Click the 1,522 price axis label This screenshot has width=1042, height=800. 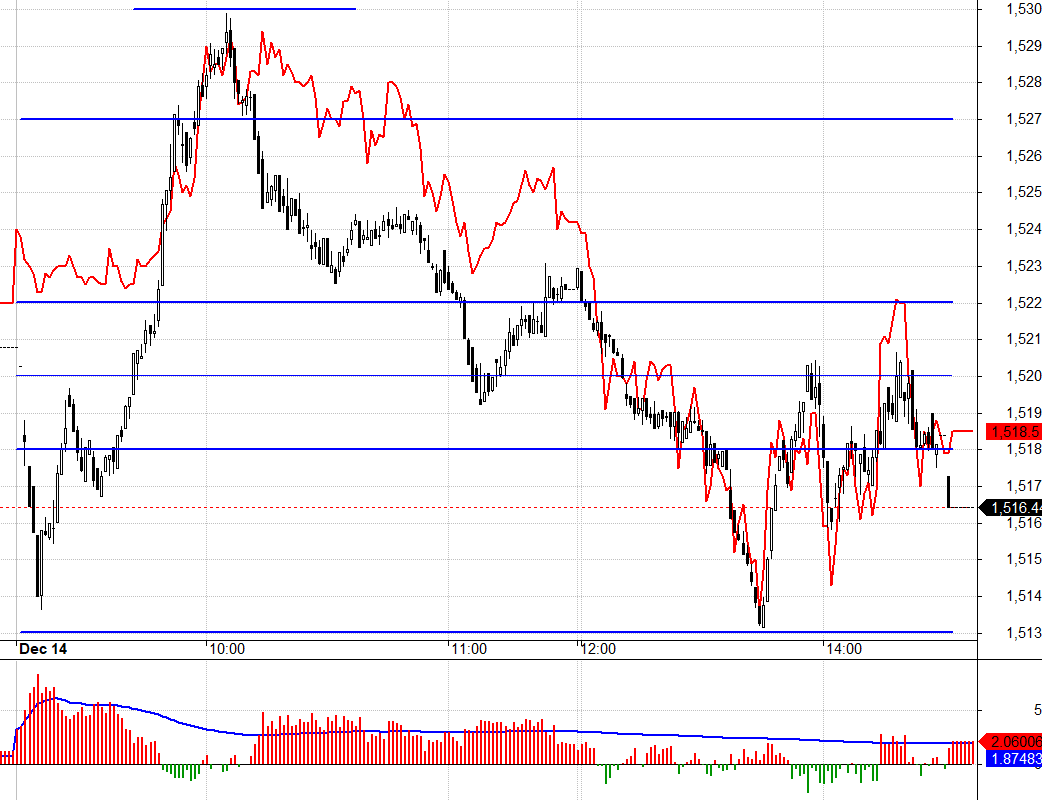[1024, 302]
